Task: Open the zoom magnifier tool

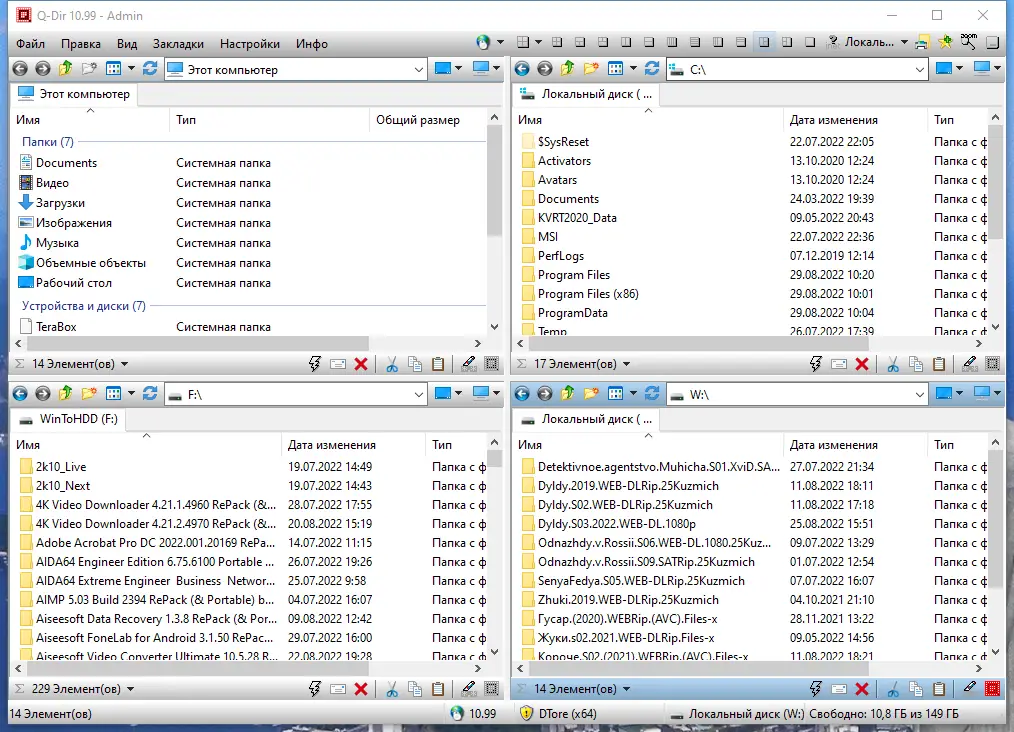Action: pyautogui.click(x=968, y=42)
